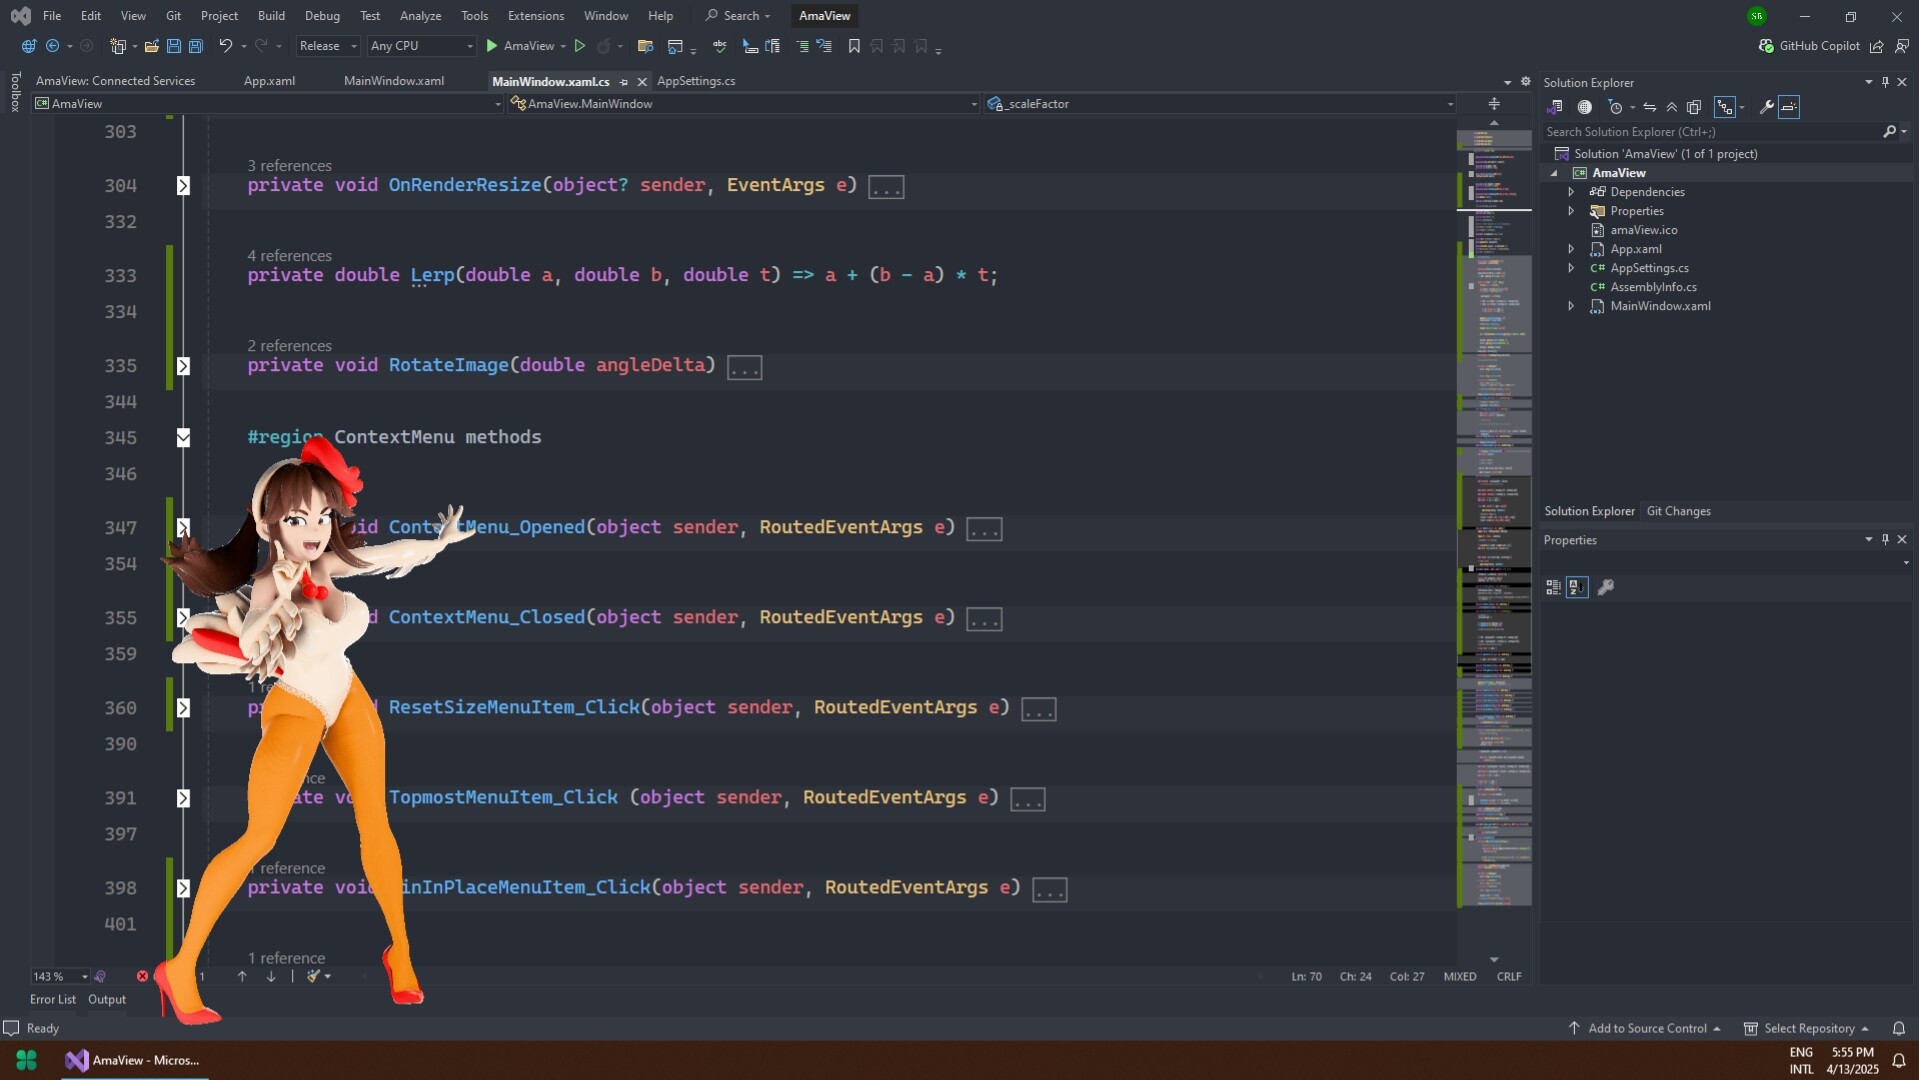The image size is (1920, 1080).
Task: Toggle a bookmark using the bookmark toolbar icon
Action: [x=854, y=46]
